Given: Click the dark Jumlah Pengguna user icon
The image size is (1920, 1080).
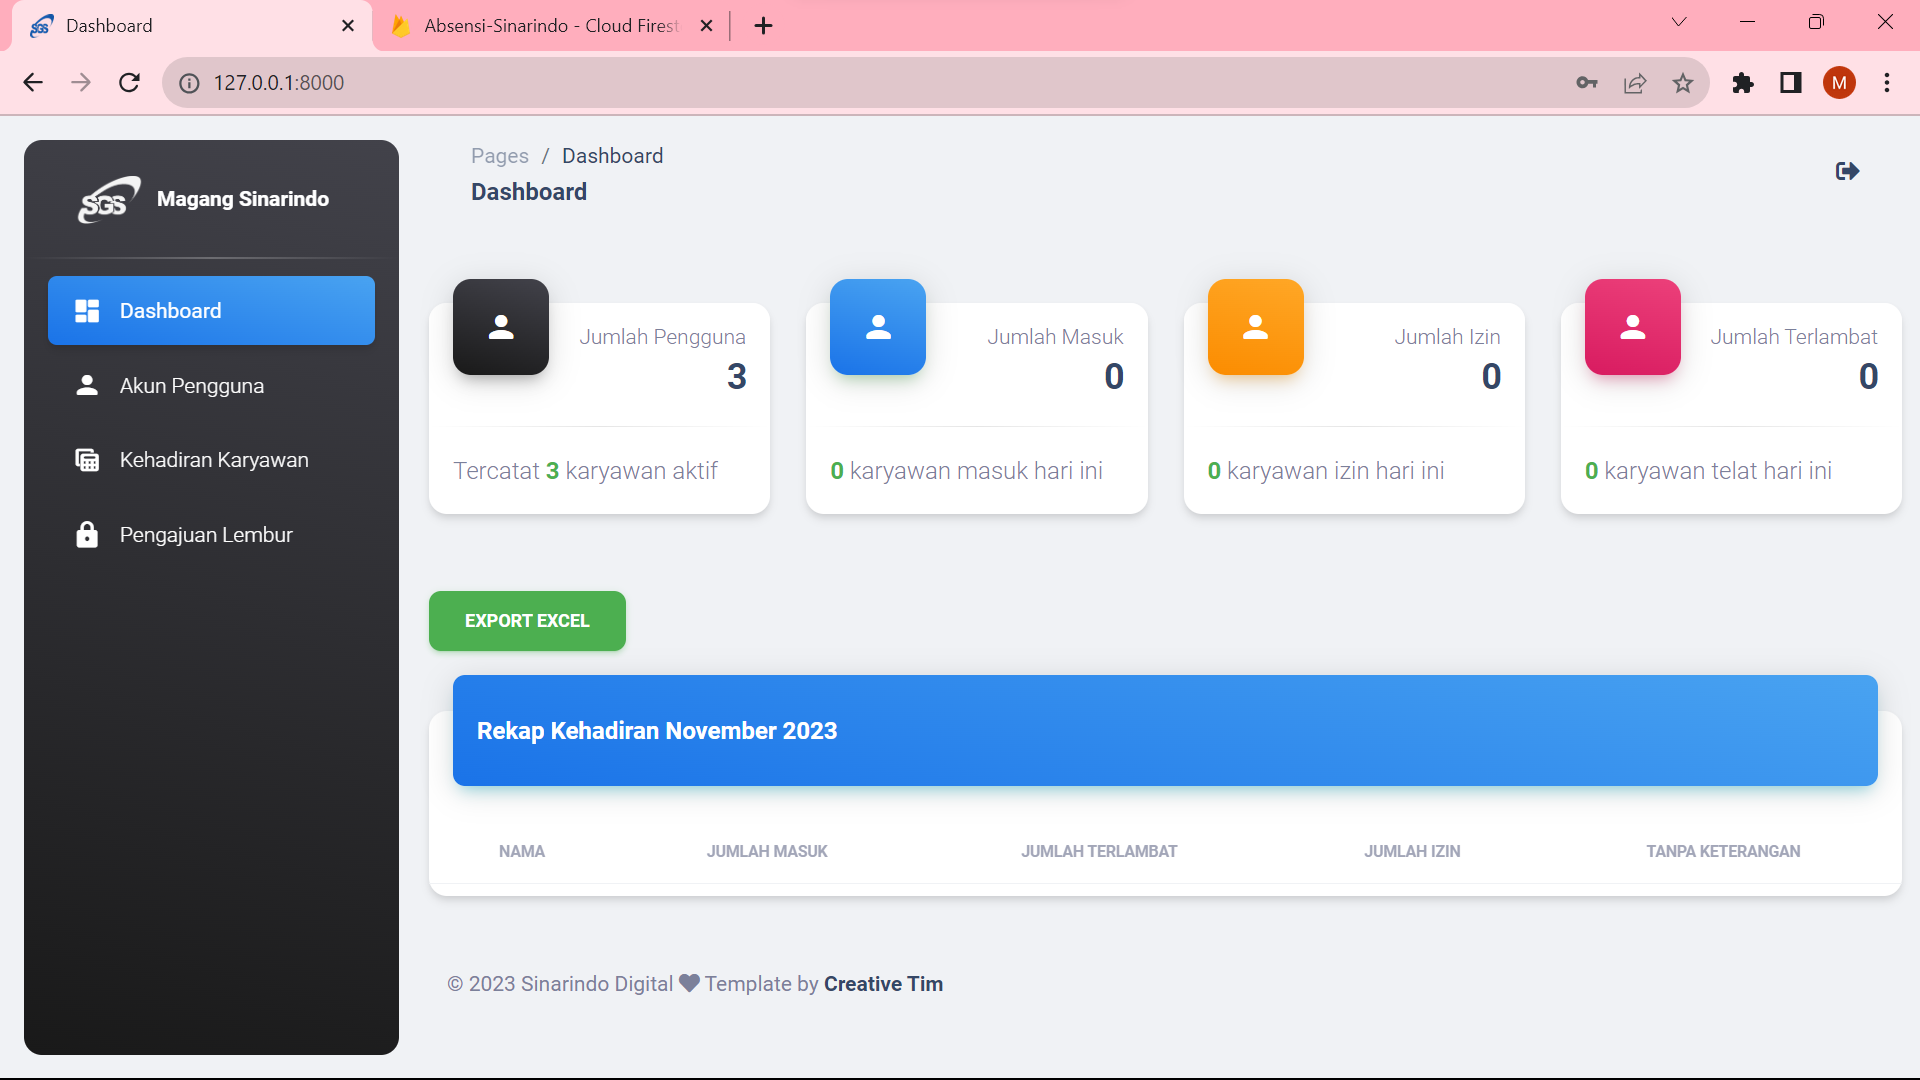Looking at the screenshot, I should pyautogui.click(x=501, y=327).
